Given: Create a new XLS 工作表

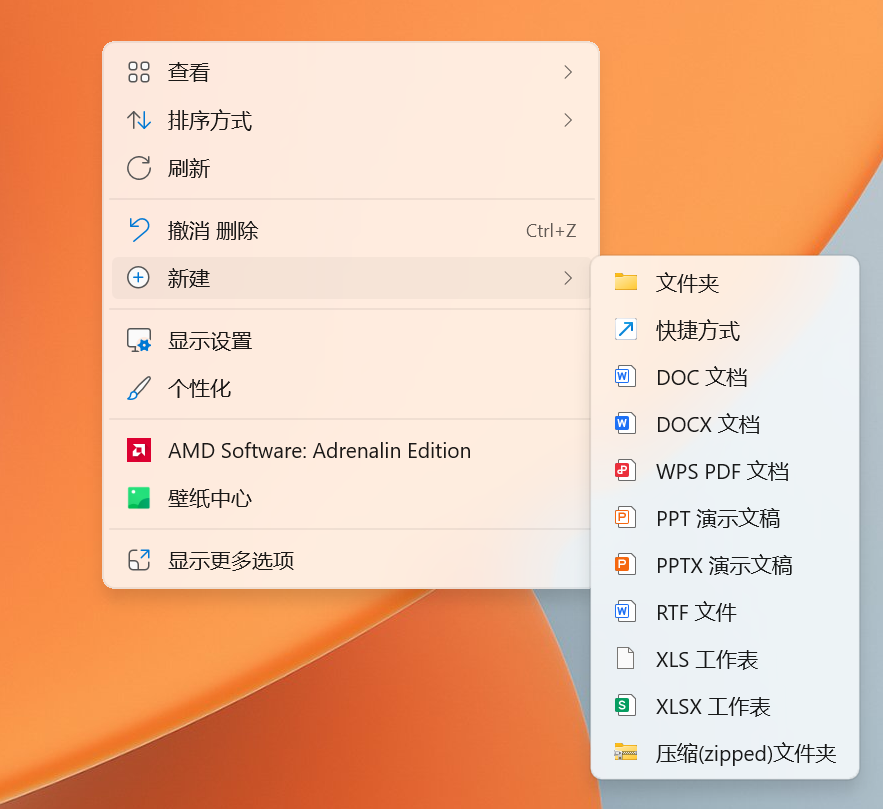Looking at the screenshot, I should (x=707, y=659).
